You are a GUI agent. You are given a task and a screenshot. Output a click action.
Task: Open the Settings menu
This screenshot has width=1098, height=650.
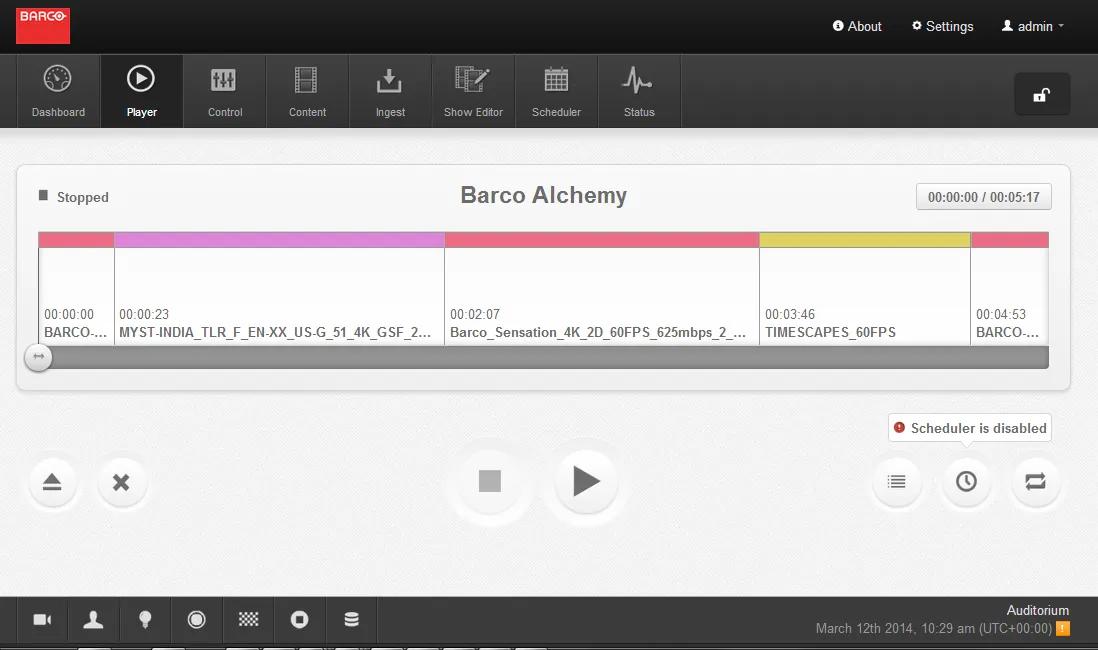(942, 27)
